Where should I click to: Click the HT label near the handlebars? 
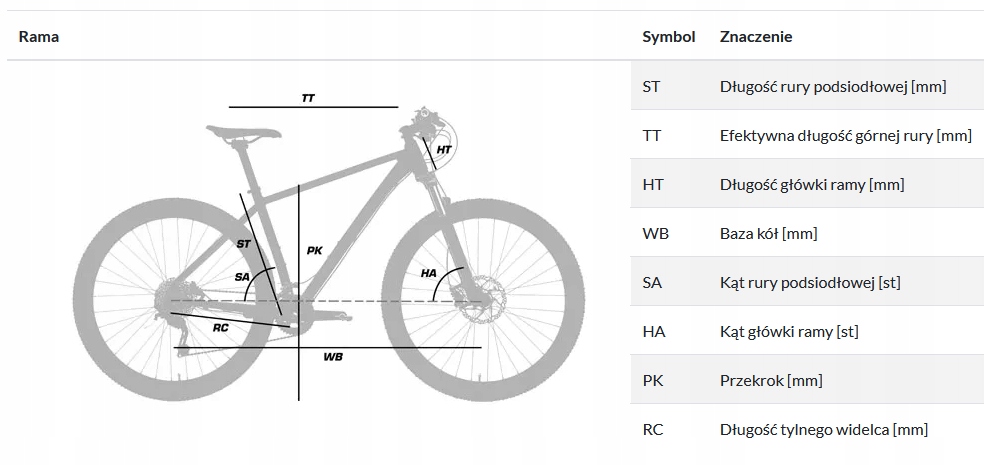[444, 150]
